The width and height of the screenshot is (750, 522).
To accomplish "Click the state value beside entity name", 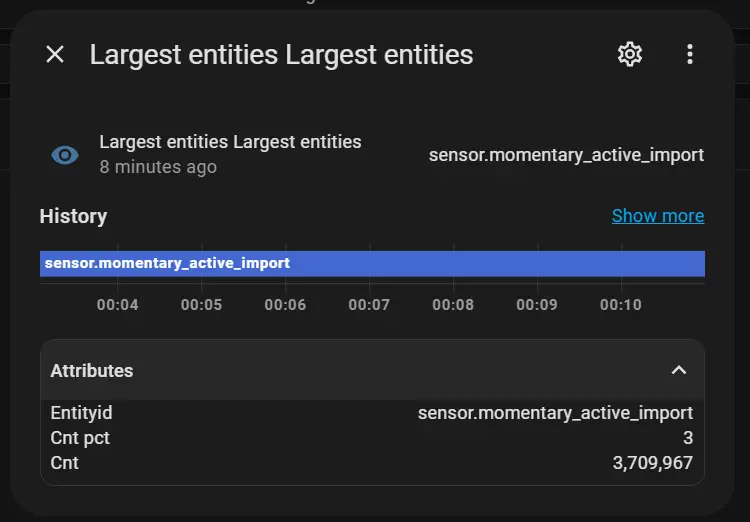I will coord(566,155).
